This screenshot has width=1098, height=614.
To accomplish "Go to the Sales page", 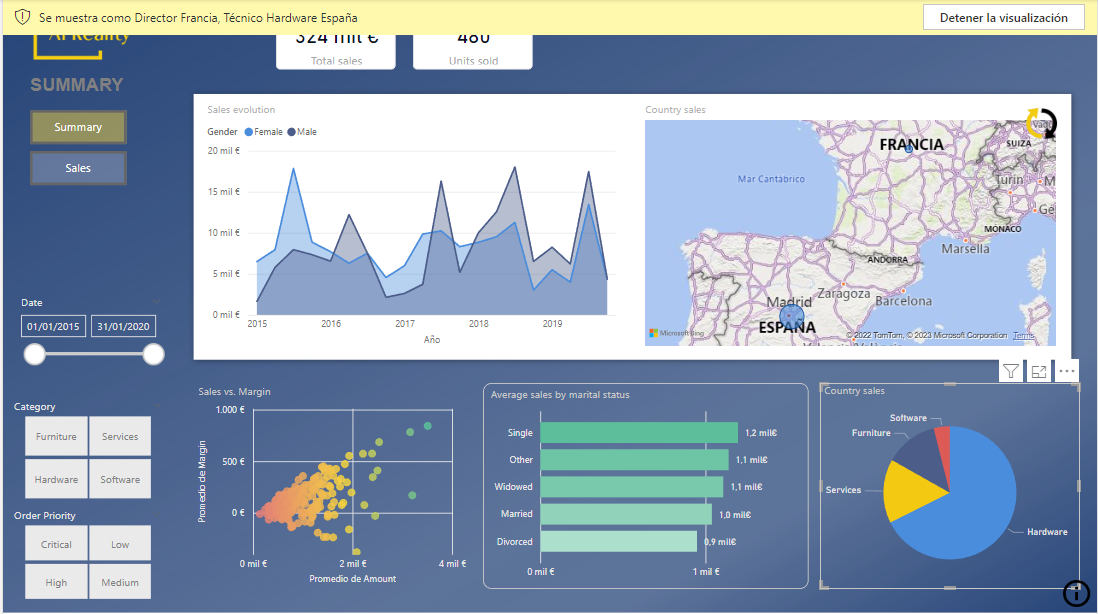I will [x=78, y=168].
